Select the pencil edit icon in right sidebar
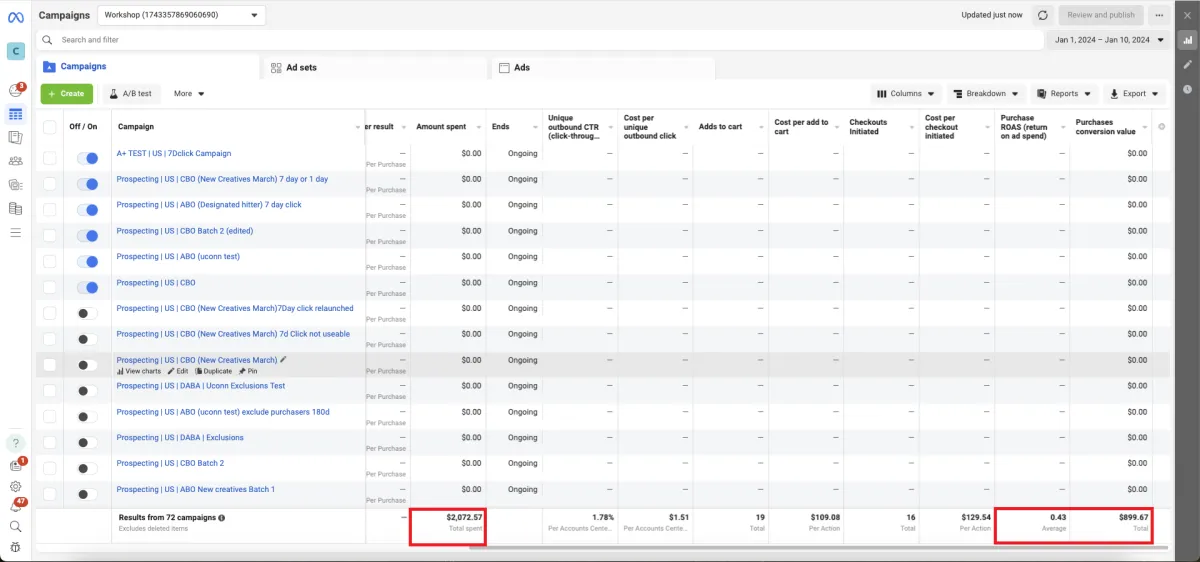The width and height of the screenshot is (1200, 562). [x=1188, y=65]
